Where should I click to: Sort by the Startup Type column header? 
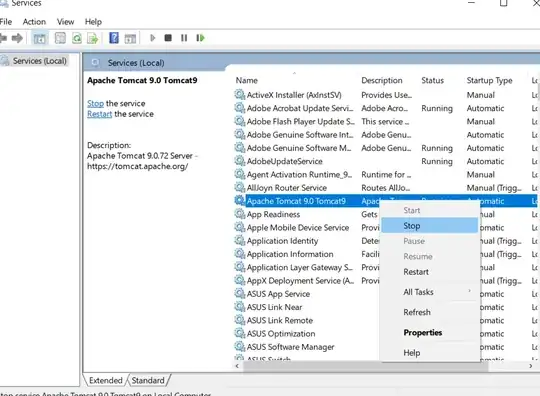[x=489, y=81]
